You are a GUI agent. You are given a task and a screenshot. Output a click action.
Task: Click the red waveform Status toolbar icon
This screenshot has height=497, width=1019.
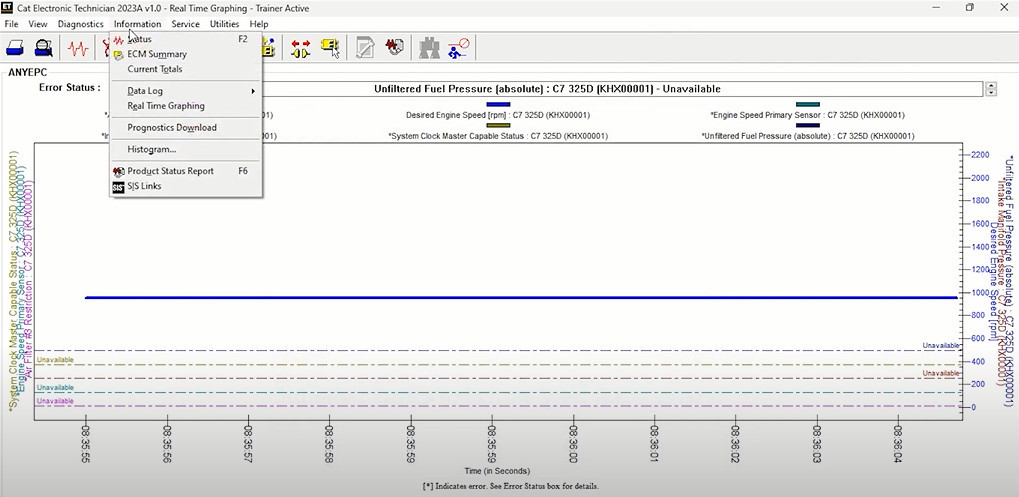point(78,47)
